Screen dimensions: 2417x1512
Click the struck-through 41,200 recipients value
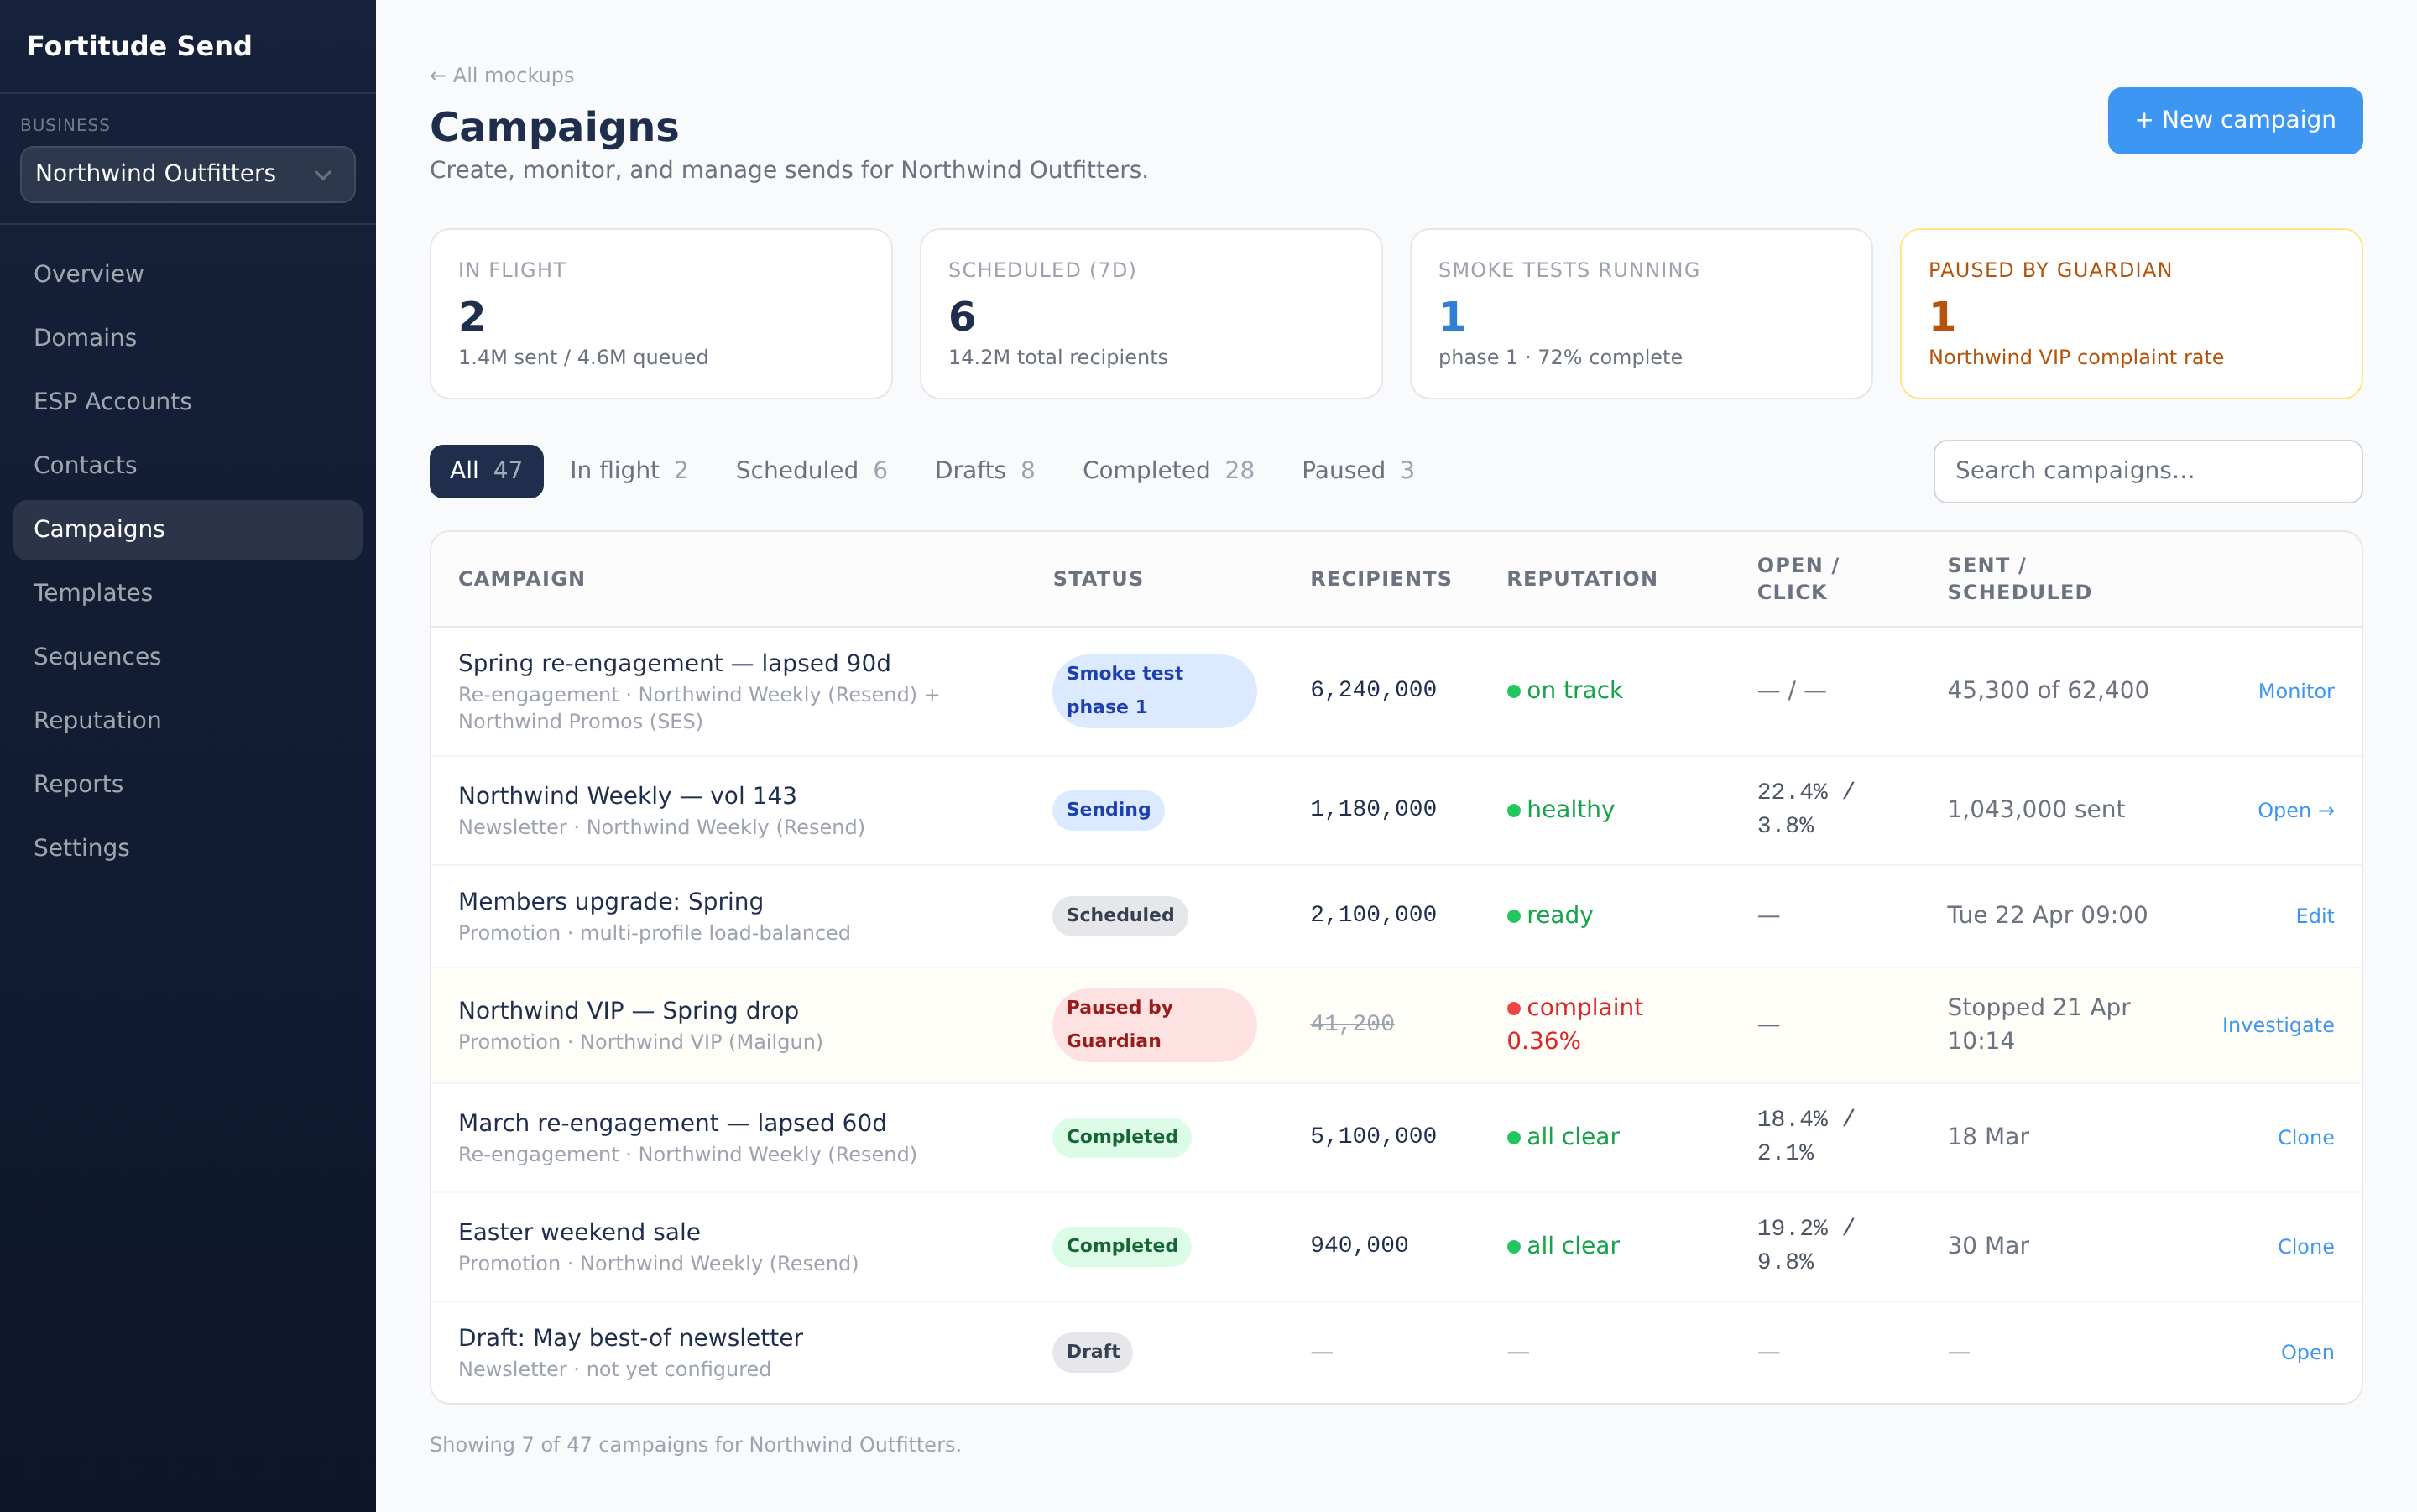[1352, 1024]
